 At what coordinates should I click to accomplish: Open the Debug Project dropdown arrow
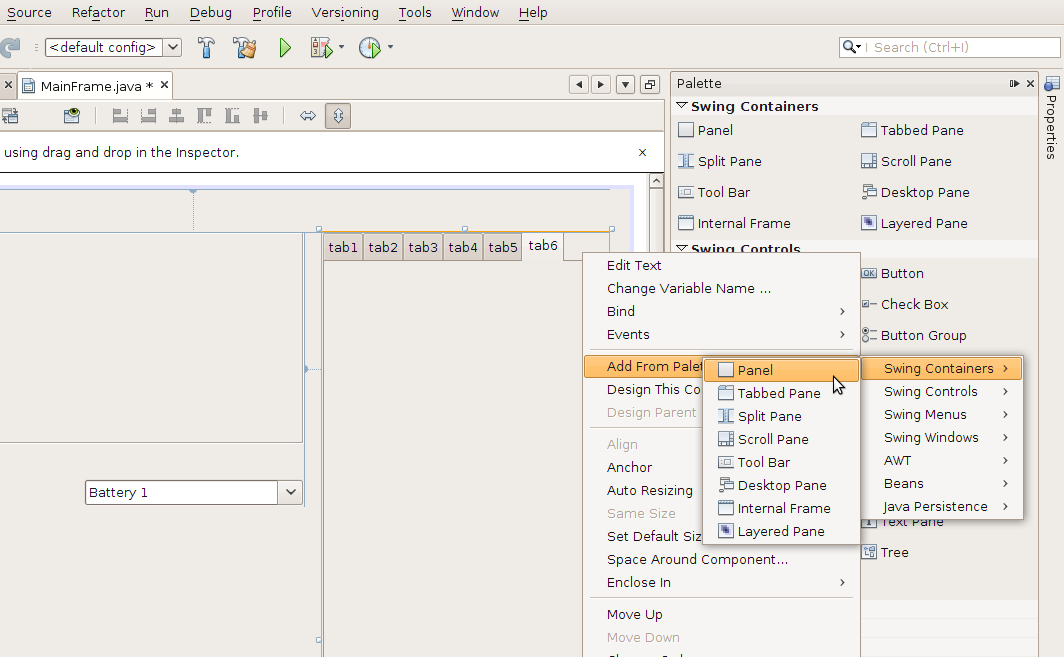click(341, 48)
